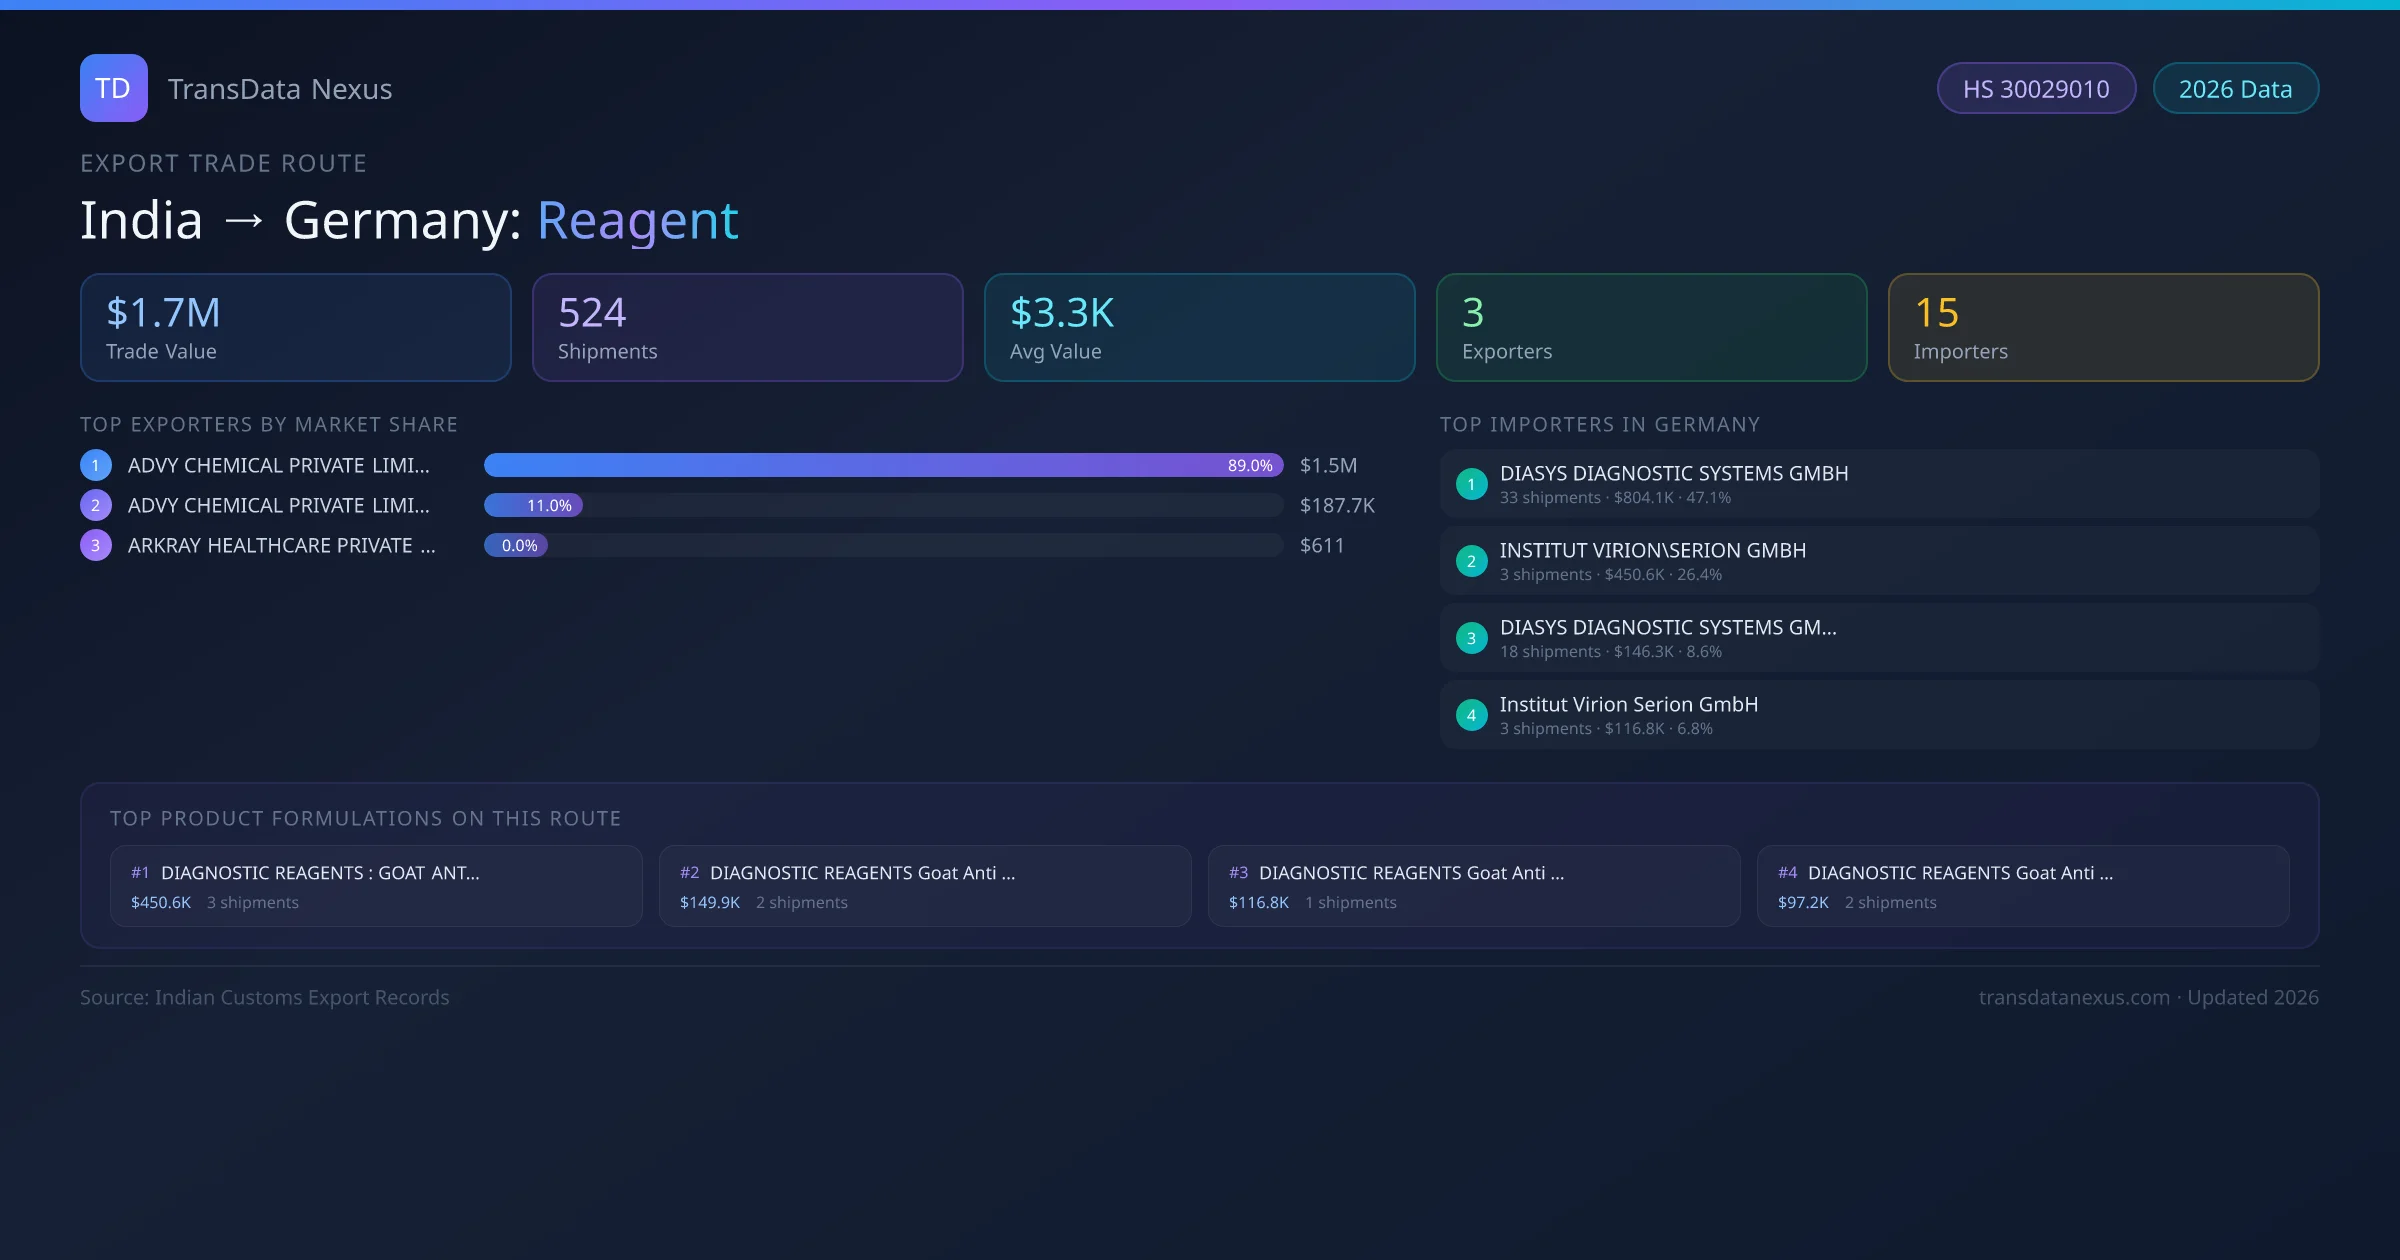Viewport: 2400px width, 1260px height.
Task: Open the $1.7M Trade Value card
Action: click(x=295, y=327)
